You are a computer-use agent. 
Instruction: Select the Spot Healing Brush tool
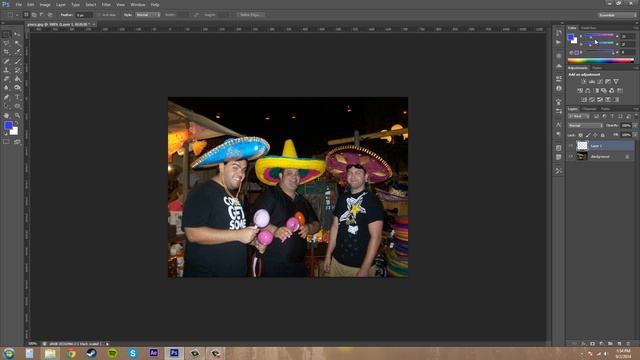point(6,61)
